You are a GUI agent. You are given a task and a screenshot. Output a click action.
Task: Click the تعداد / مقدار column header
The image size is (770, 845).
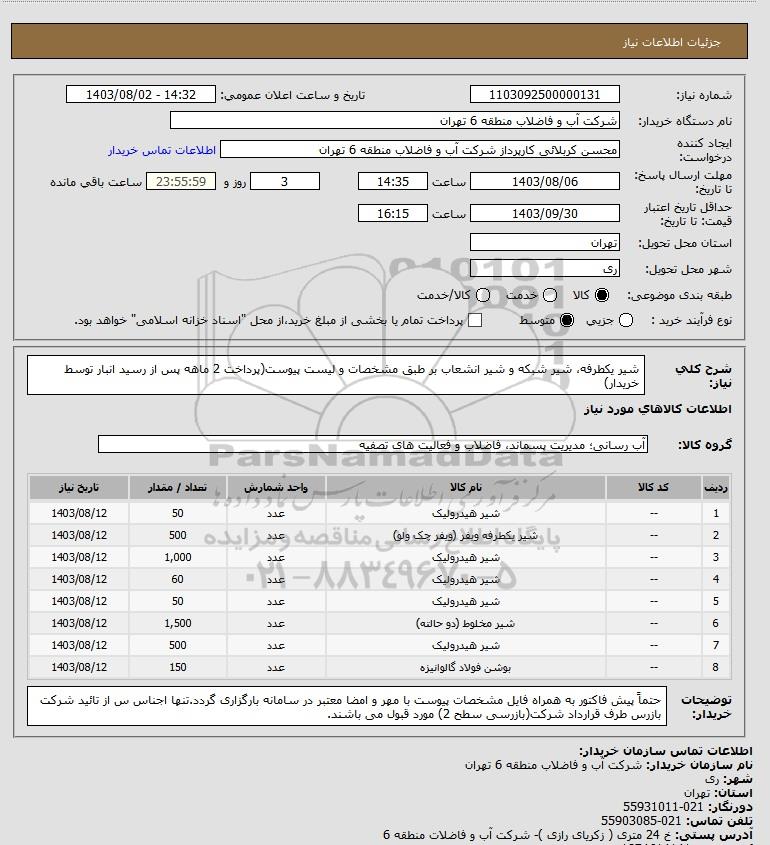pos(178,487)
